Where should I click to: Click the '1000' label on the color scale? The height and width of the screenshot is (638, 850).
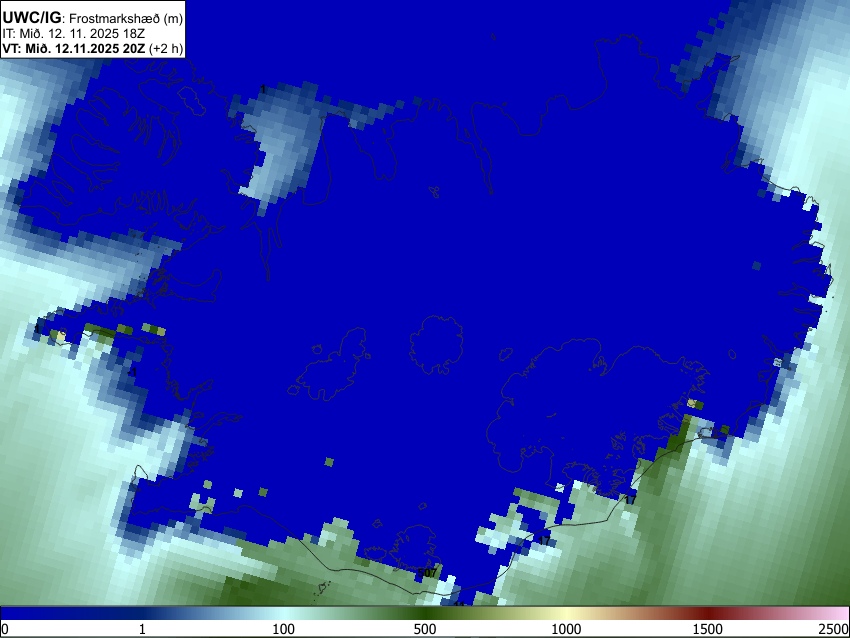[566, 629]
